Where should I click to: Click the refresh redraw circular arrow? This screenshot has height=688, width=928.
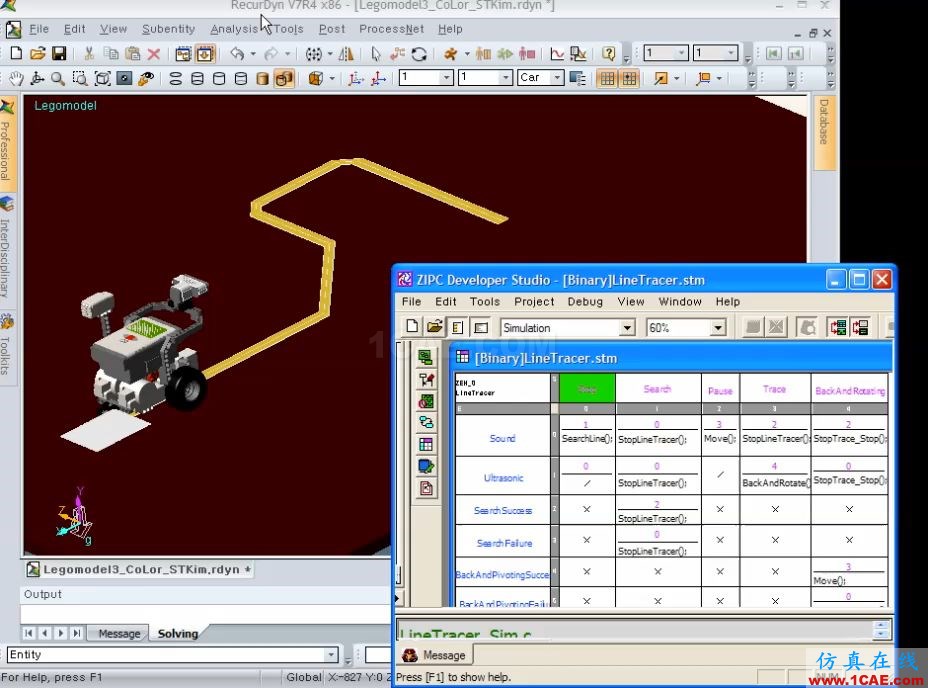pos(419,54)
